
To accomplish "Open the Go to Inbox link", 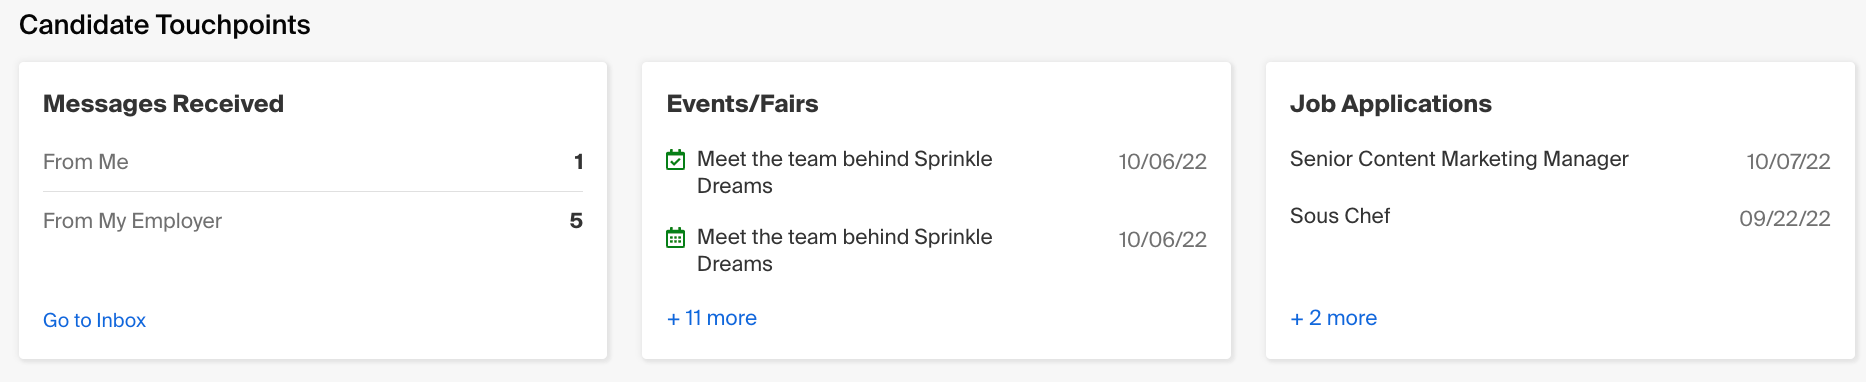I will click(94, 320).
